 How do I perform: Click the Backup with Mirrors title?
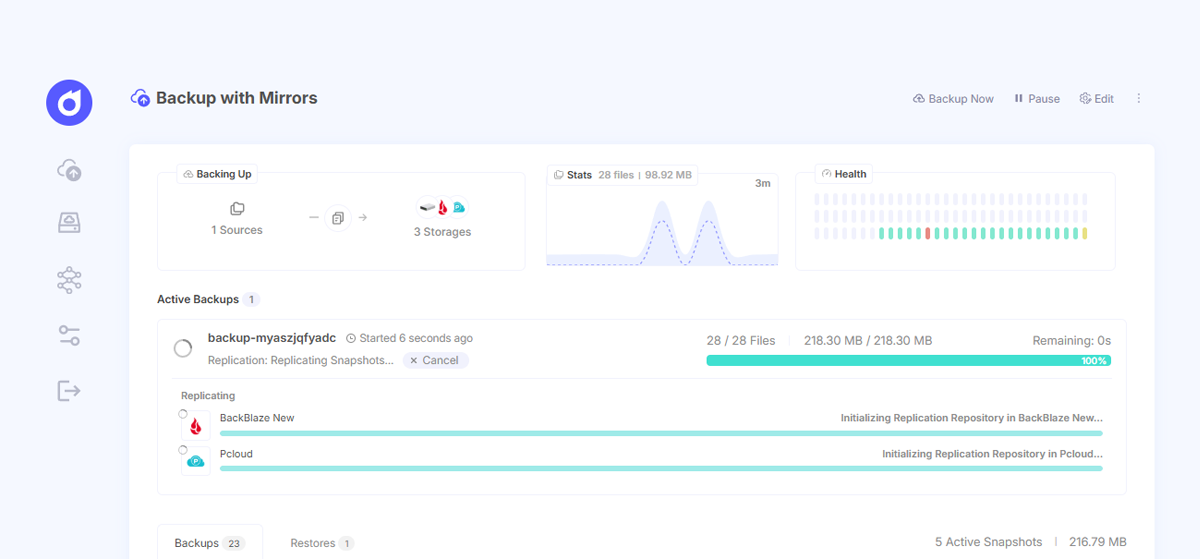pyautogui.click(x=237, y=98)
